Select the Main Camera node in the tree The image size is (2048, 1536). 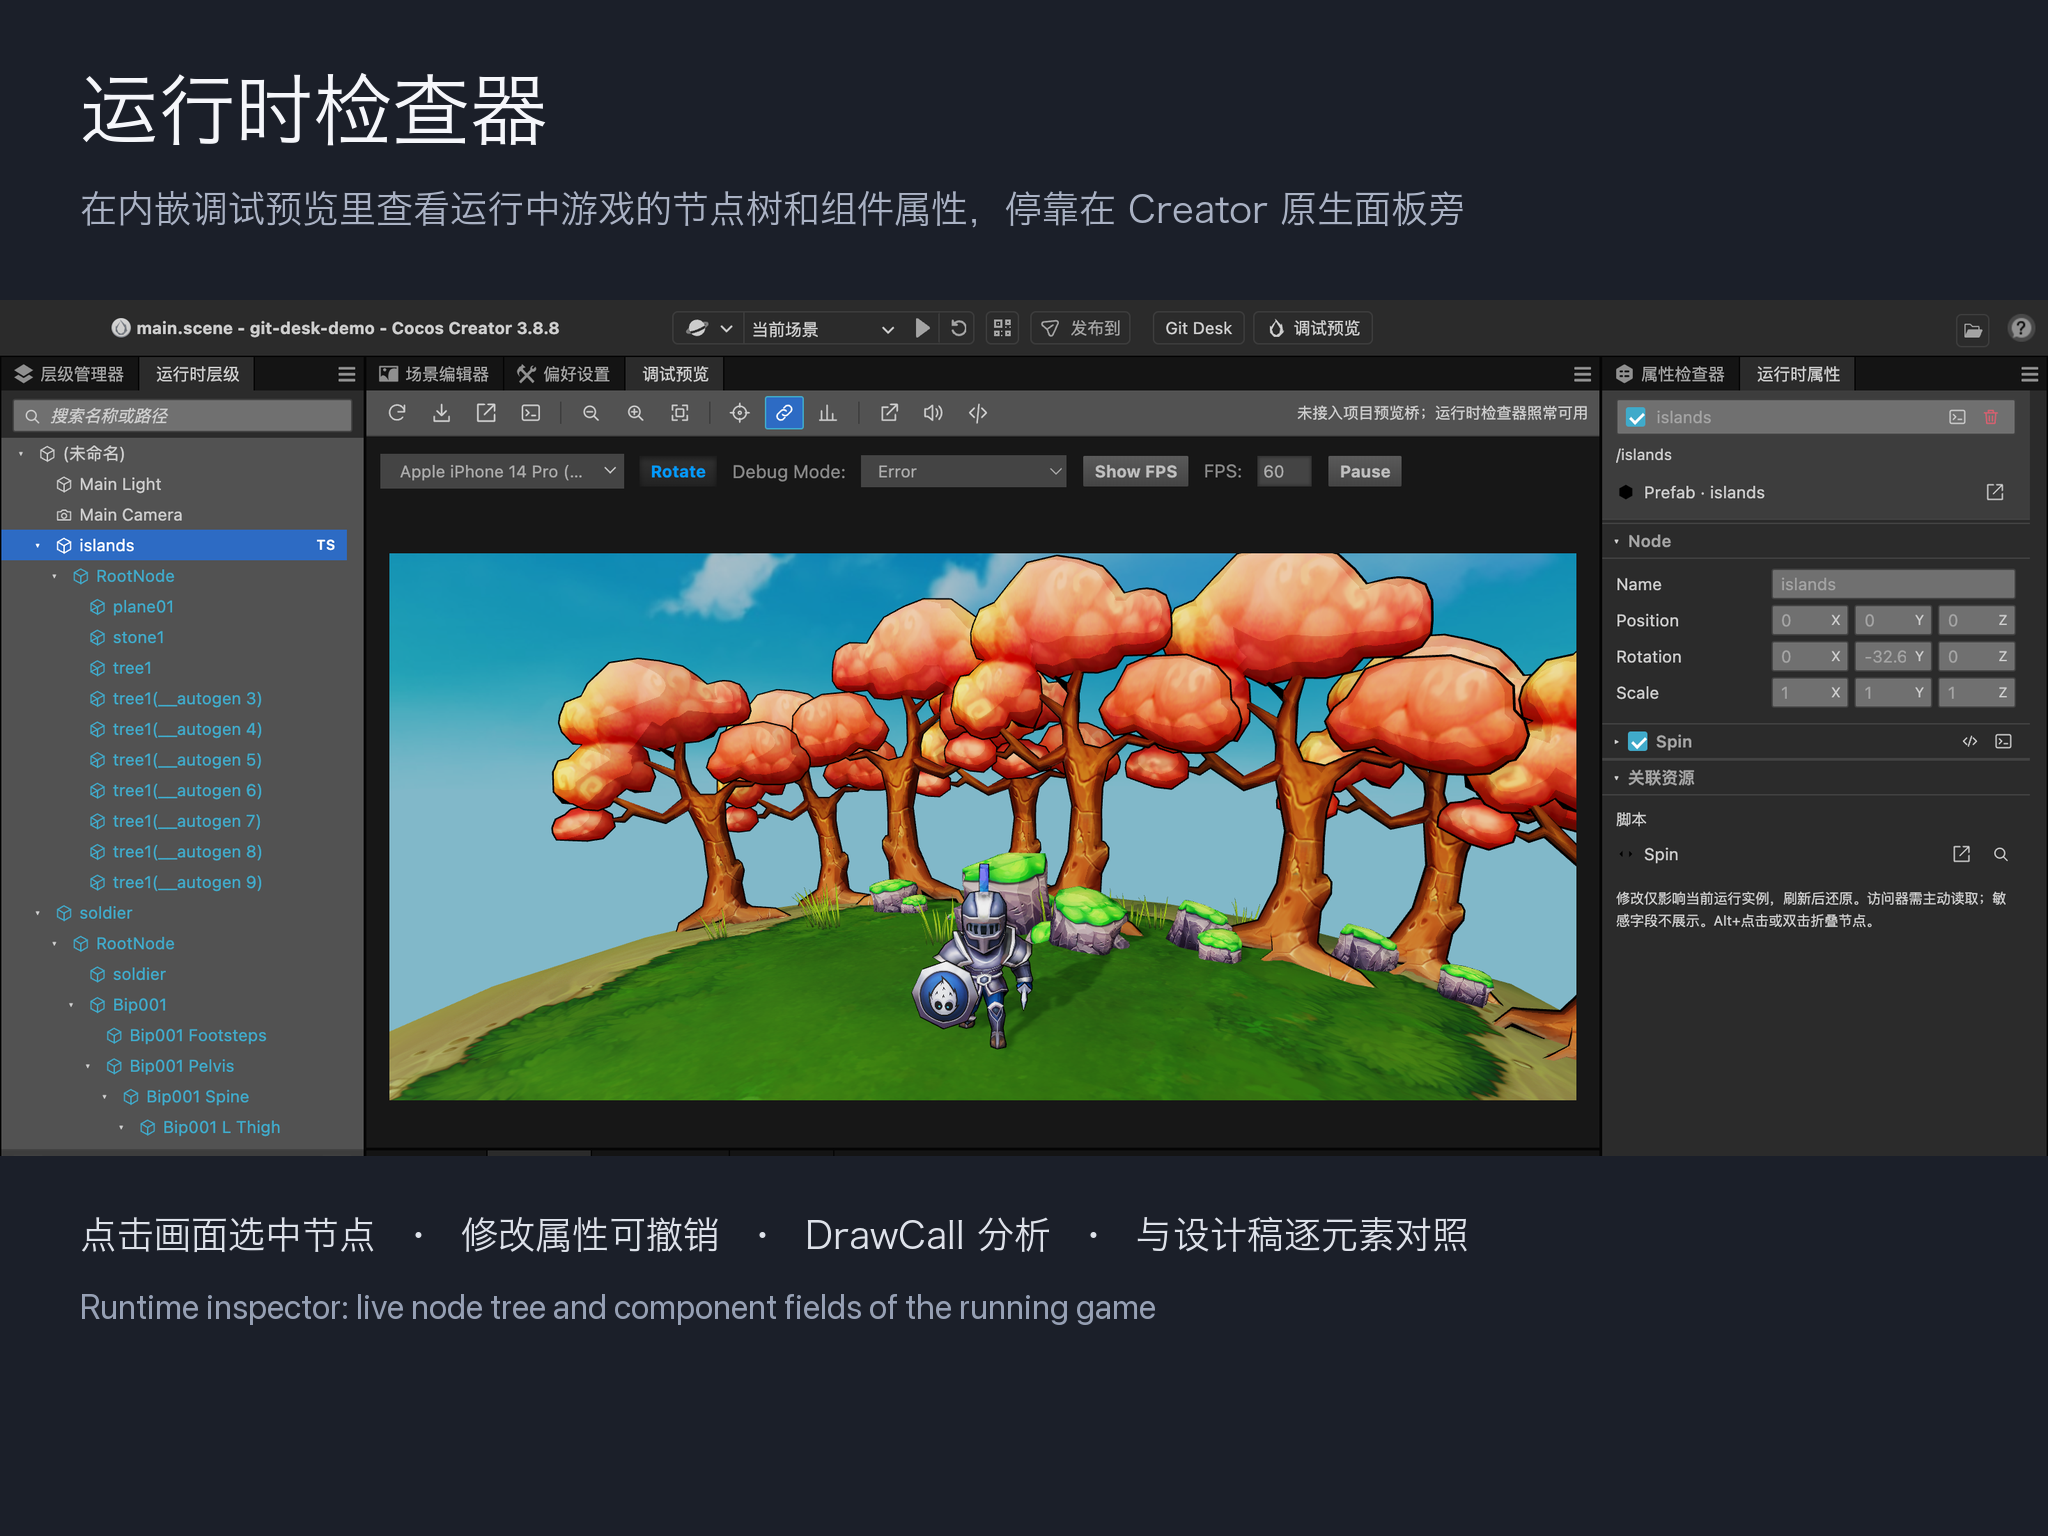[x=176, y=515]
